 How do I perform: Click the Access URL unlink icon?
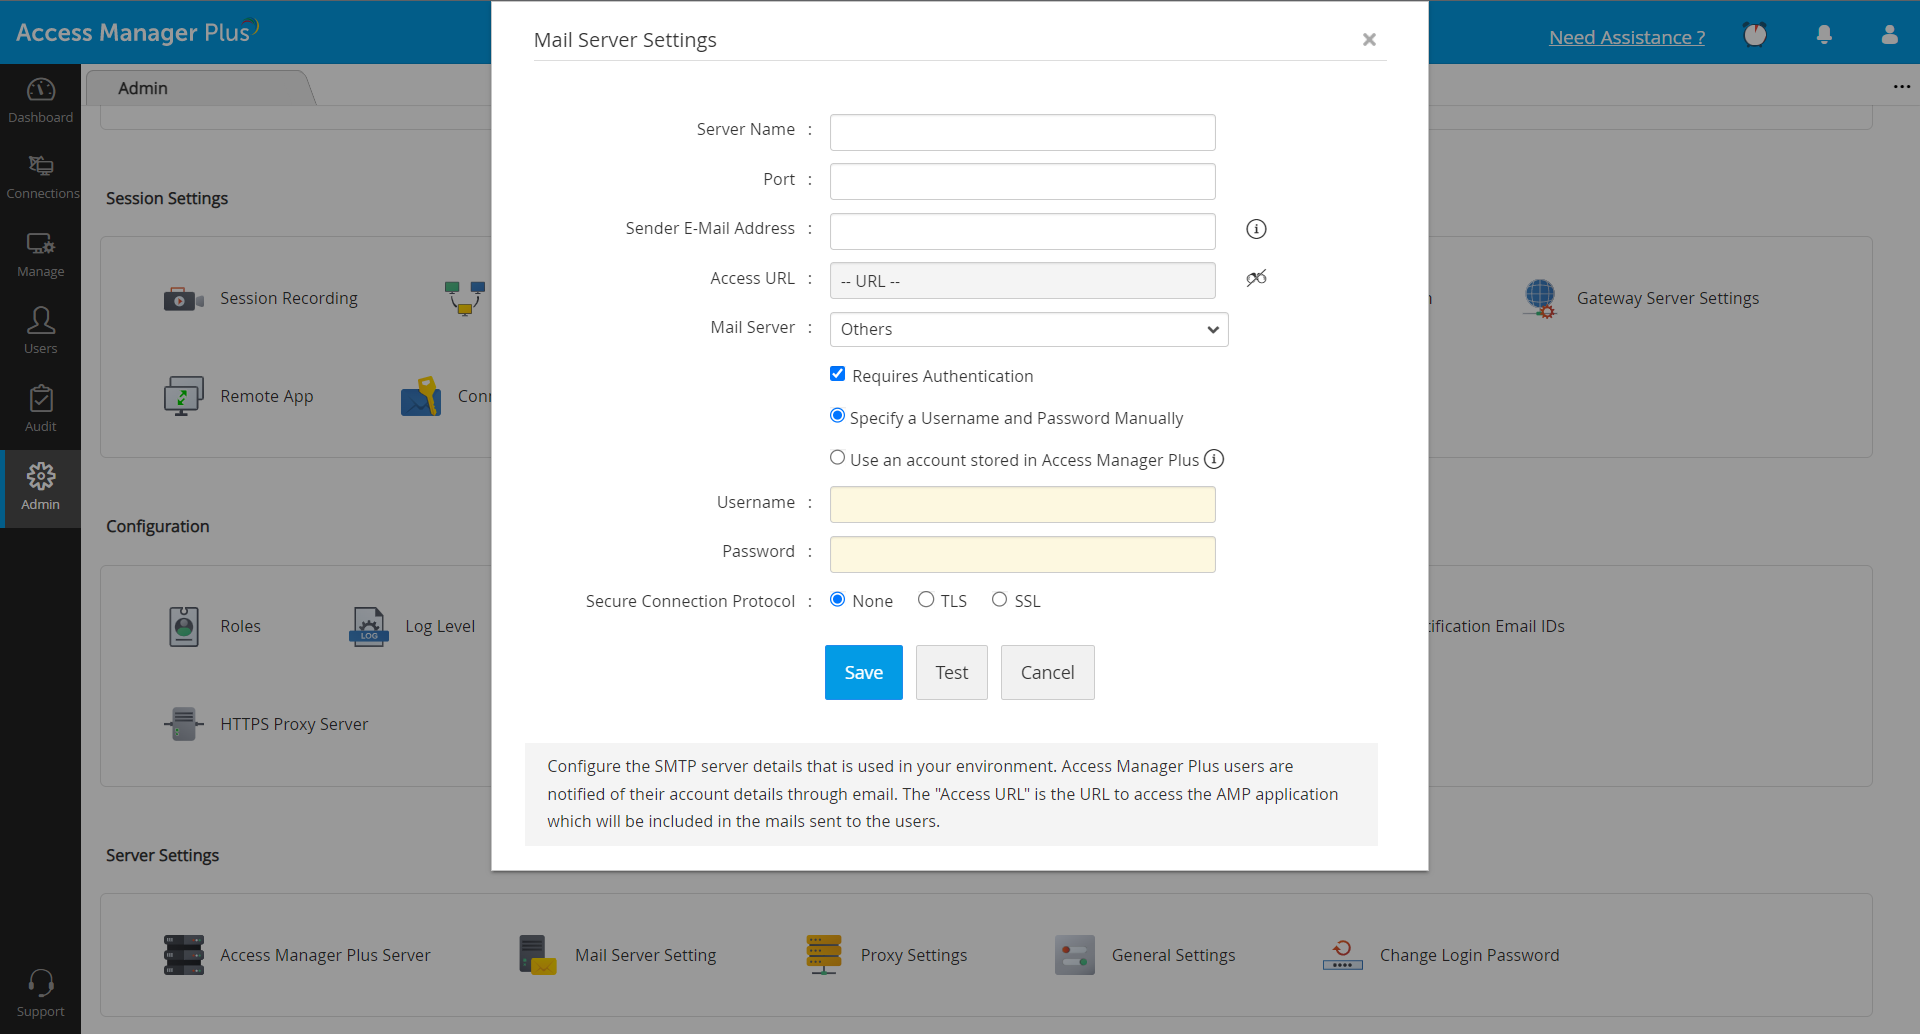pyautogui.click(x=1256, y=278)
